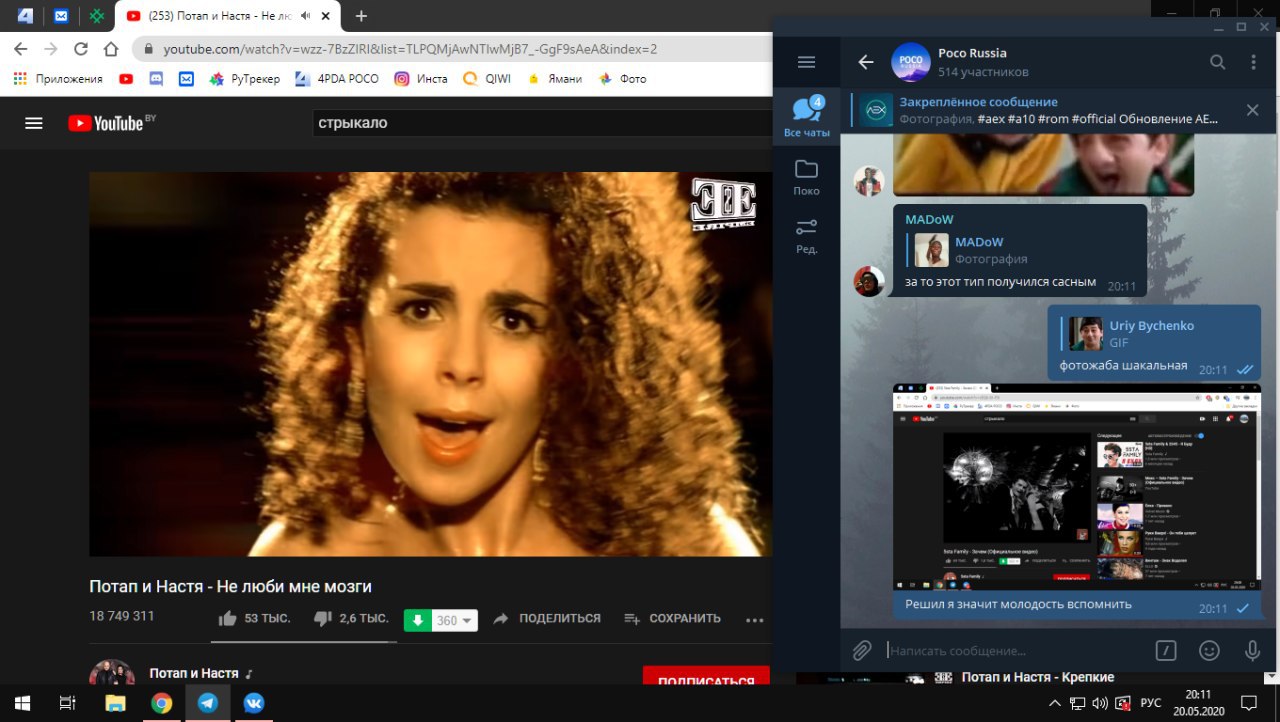Open the 360 quality dropdown arrow

[x=467, y=620]
